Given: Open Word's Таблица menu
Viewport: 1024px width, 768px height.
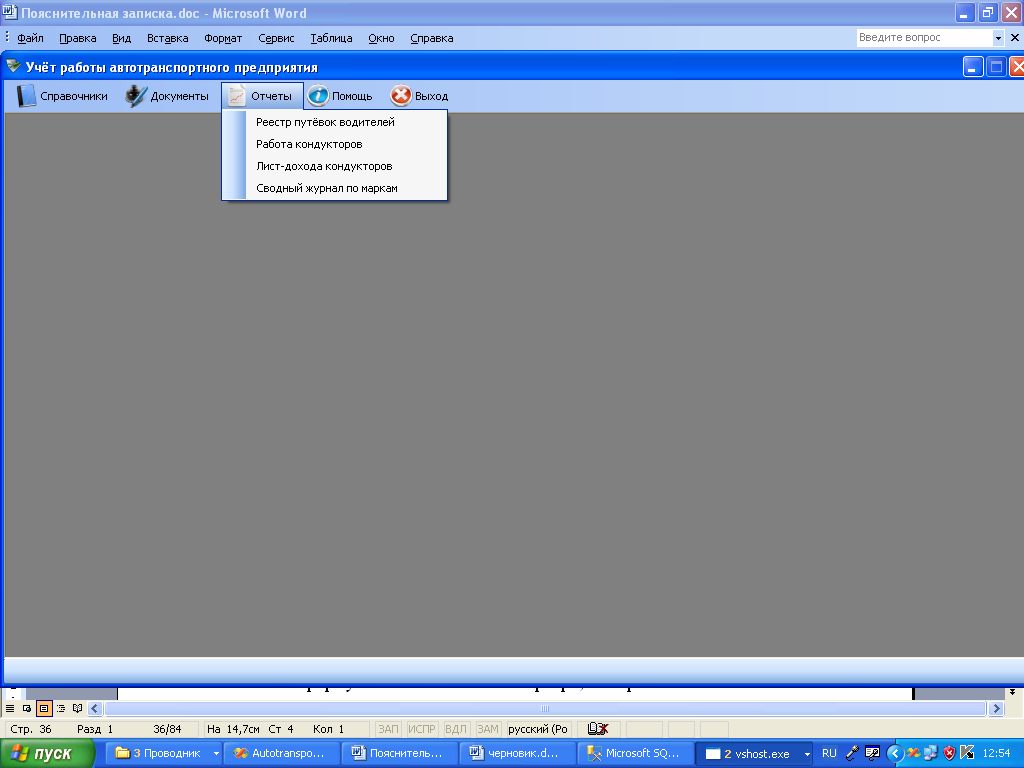Looking at the screenshot, I should [x=331, y=38].
